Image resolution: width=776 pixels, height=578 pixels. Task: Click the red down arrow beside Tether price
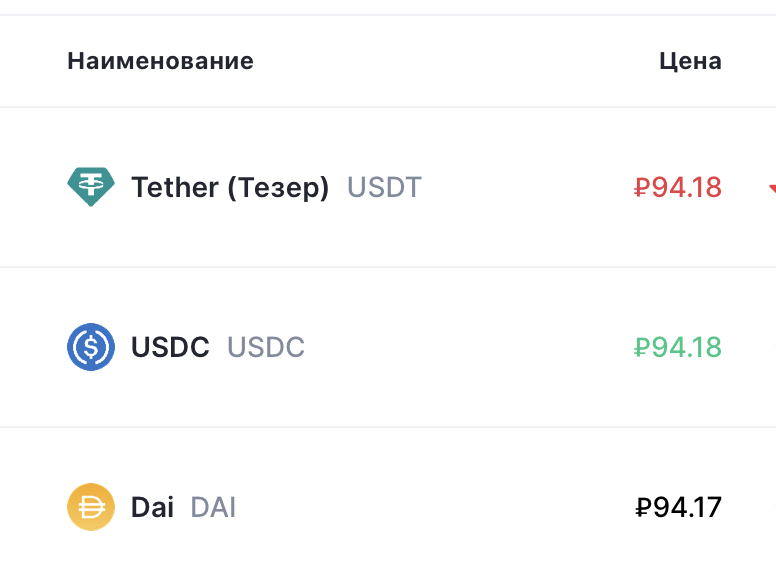click(x=773, y=188)
